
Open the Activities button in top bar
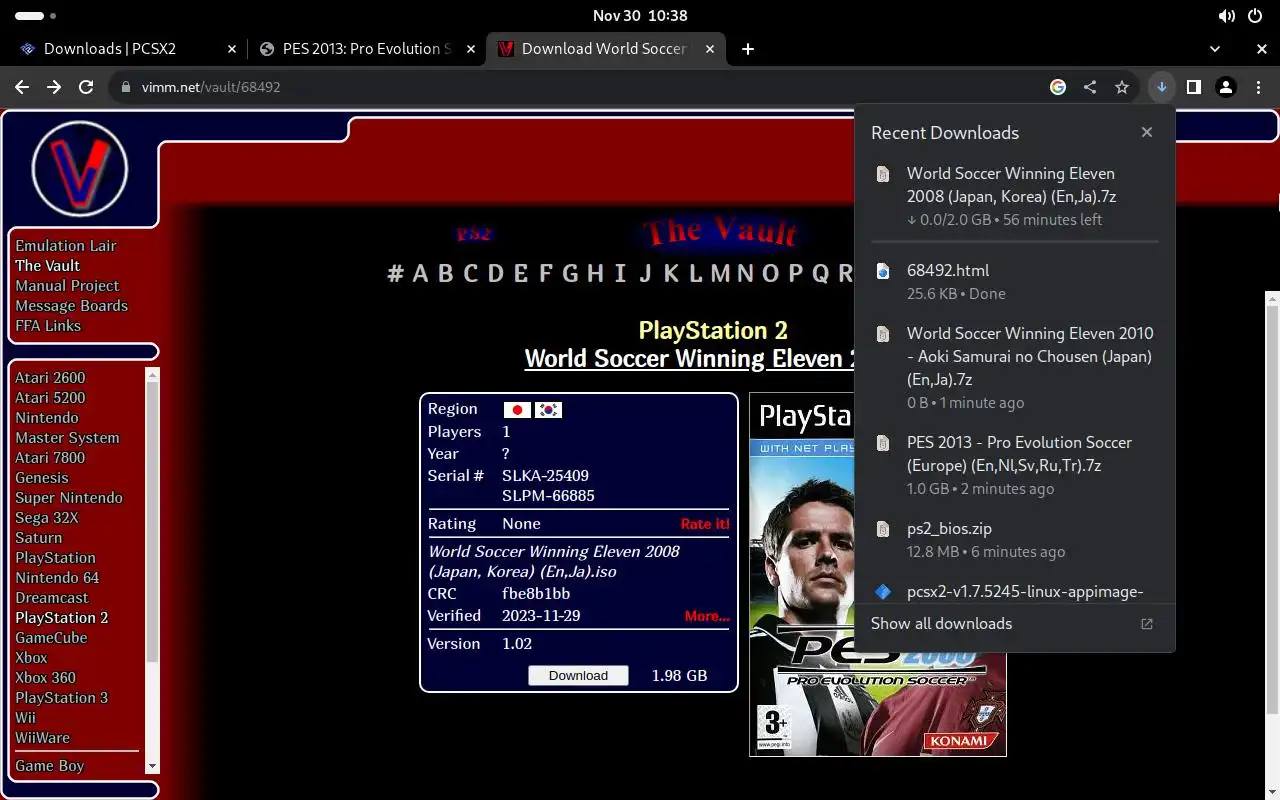coord(36,16)
